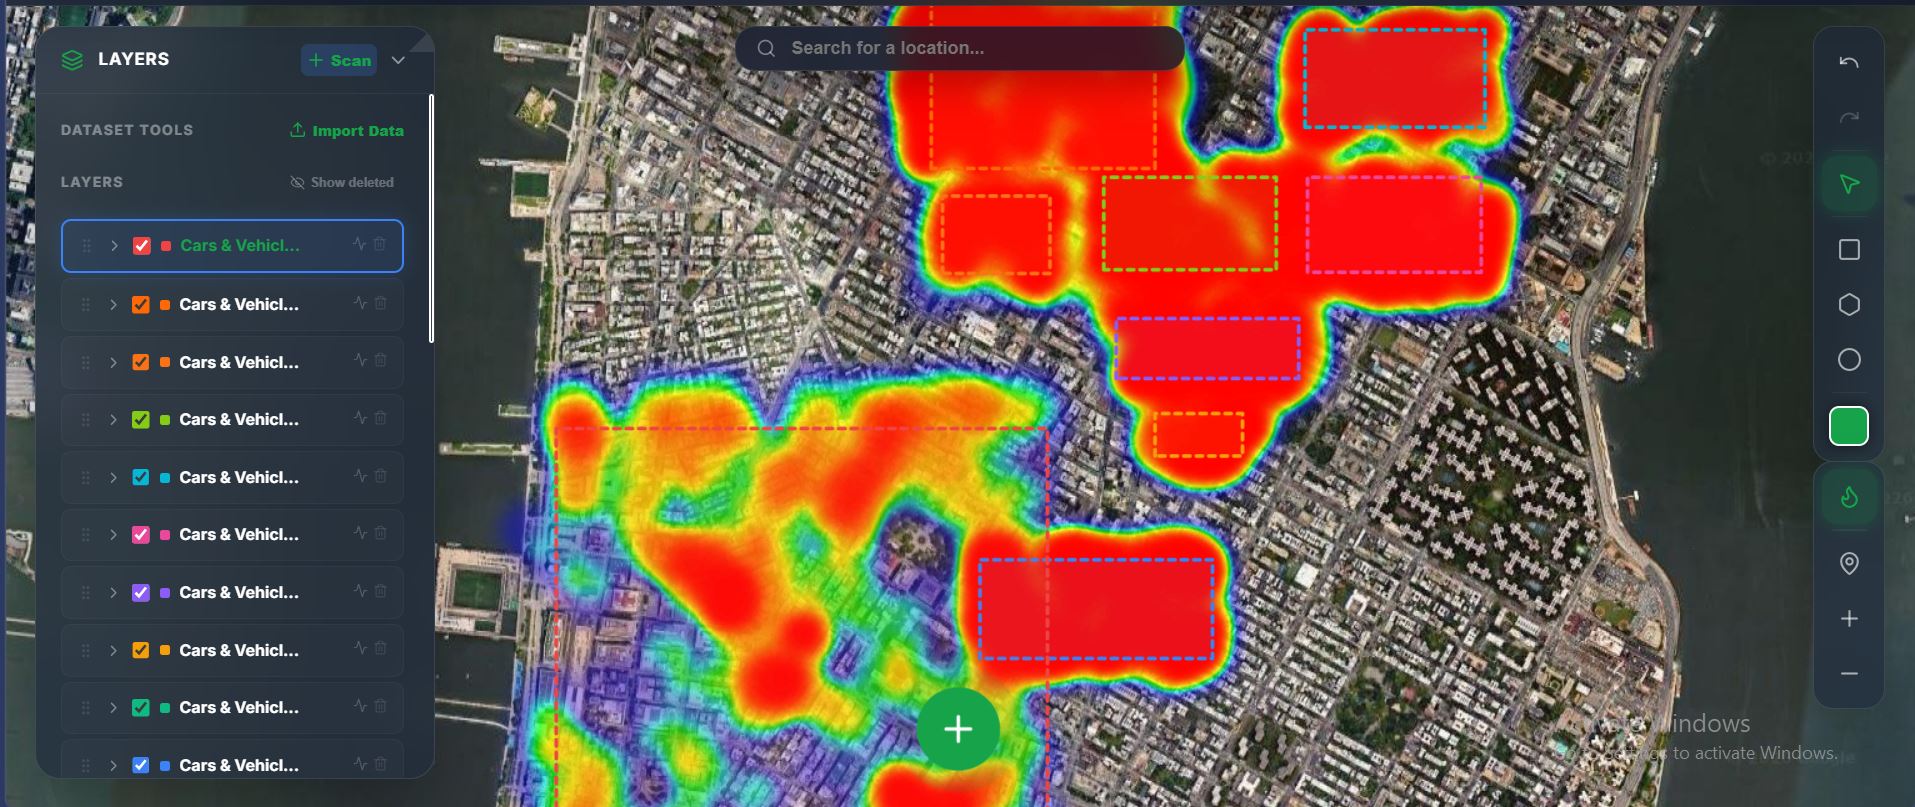The image size is (1915, 807).
Task: Click the Import Data link
Action: 346,131
